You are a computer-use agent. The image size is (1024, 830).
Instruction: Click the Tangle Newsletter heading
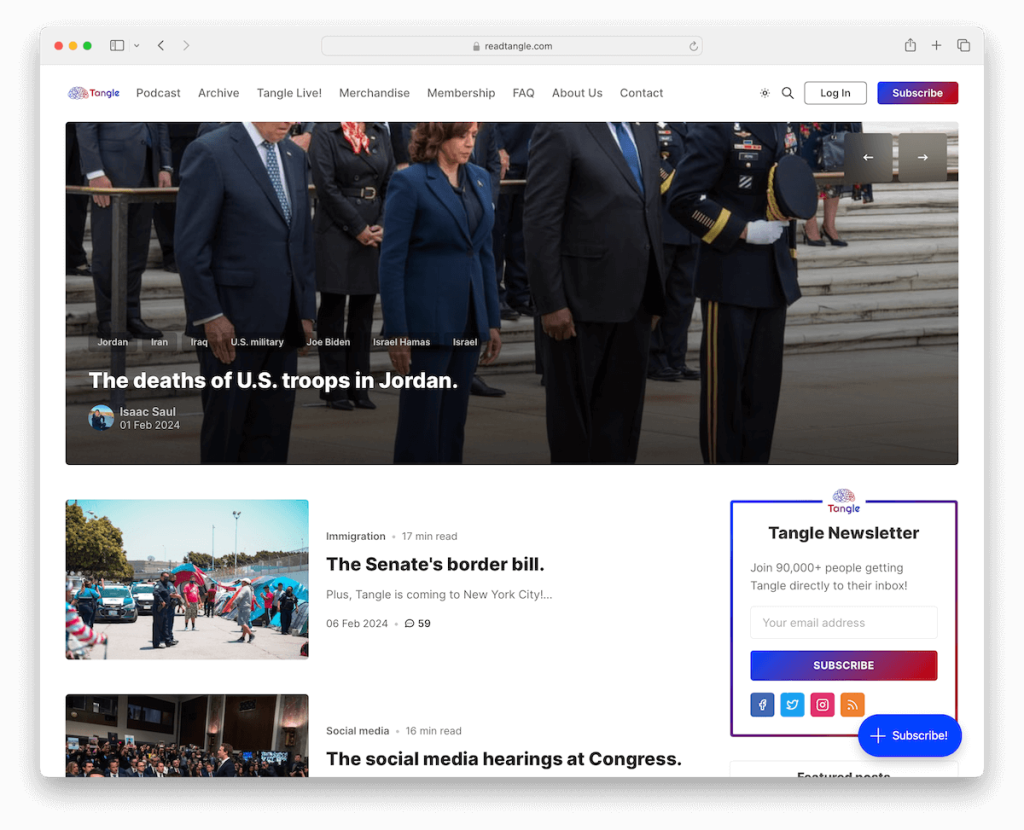(x=844, y=533)
